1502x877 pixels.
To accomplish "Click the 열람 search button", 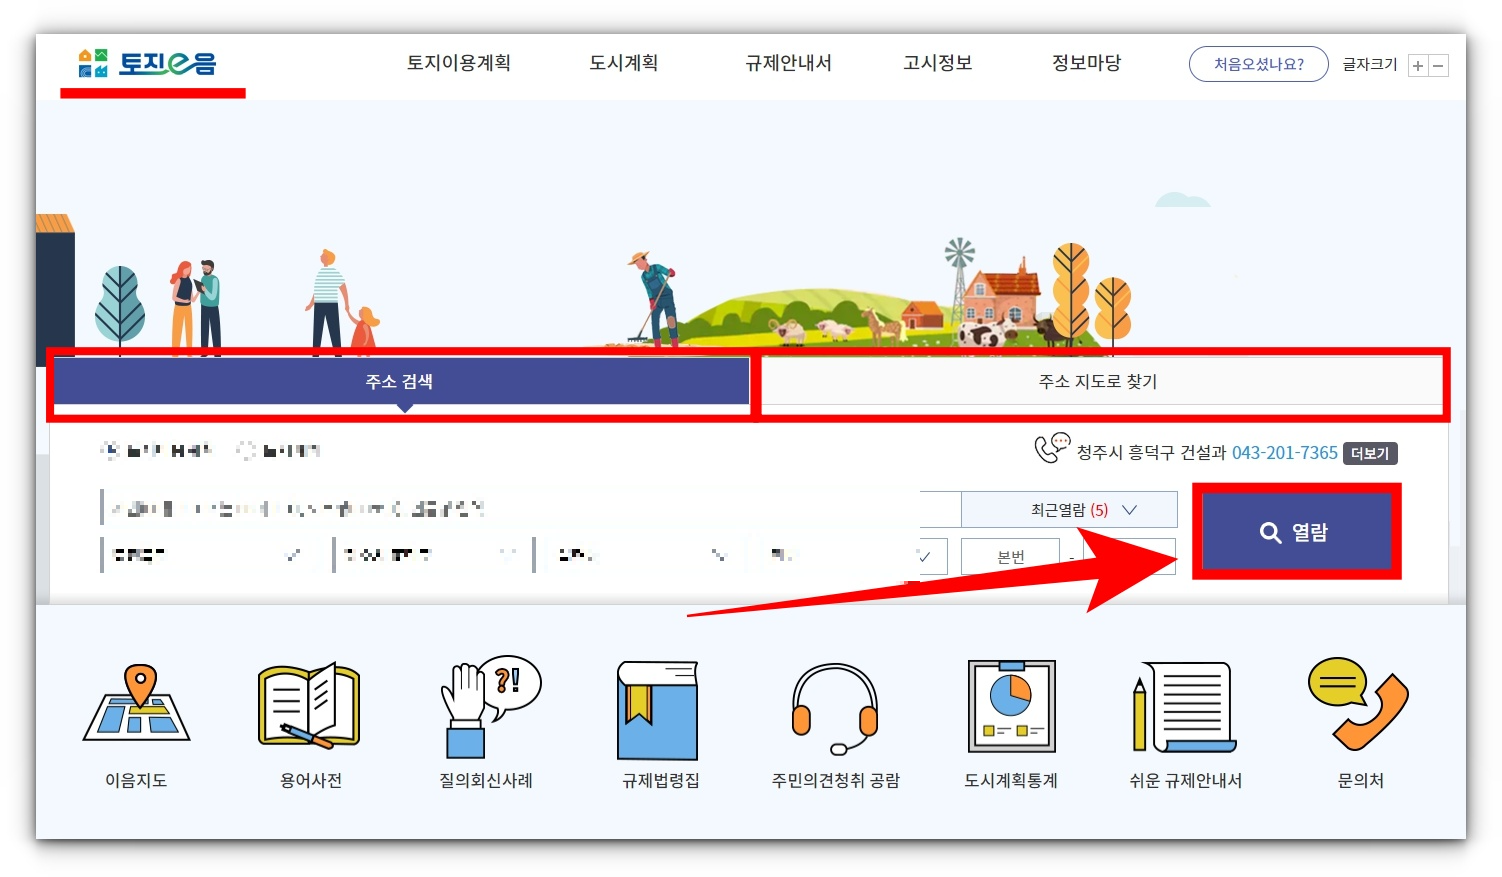I will point(1296,531).
